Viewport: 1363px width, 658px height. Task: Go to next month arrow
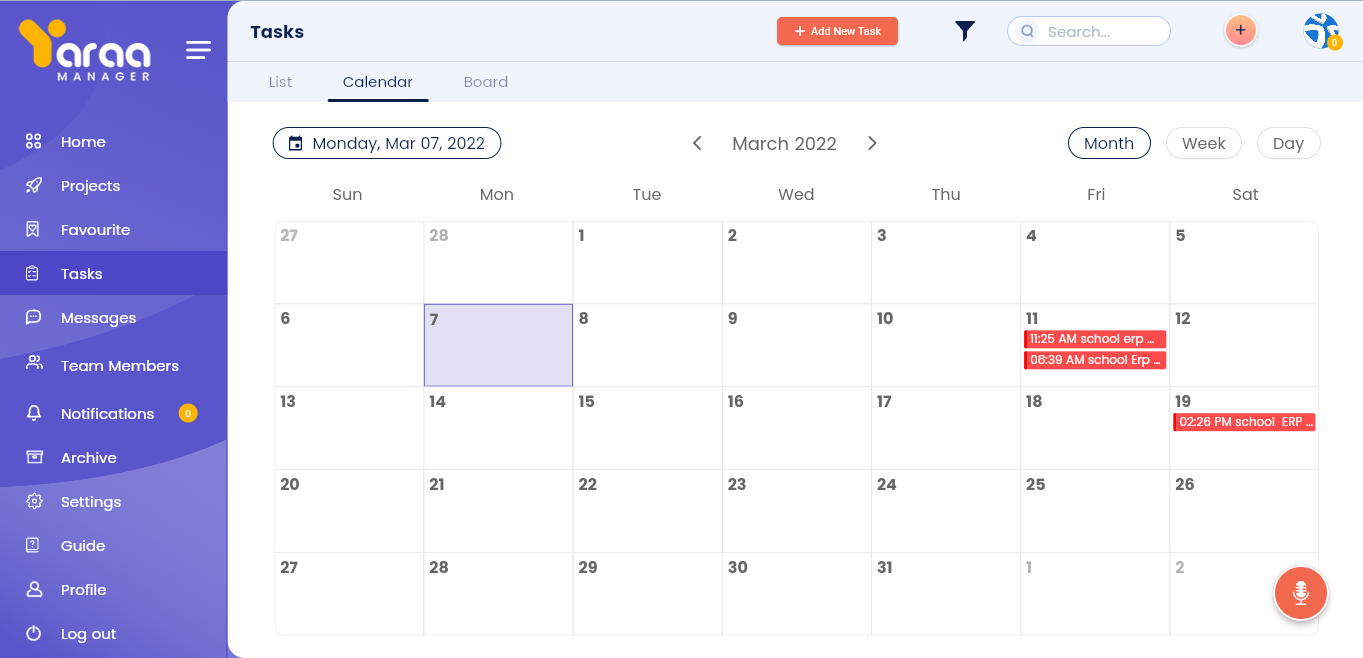point(872,143)
